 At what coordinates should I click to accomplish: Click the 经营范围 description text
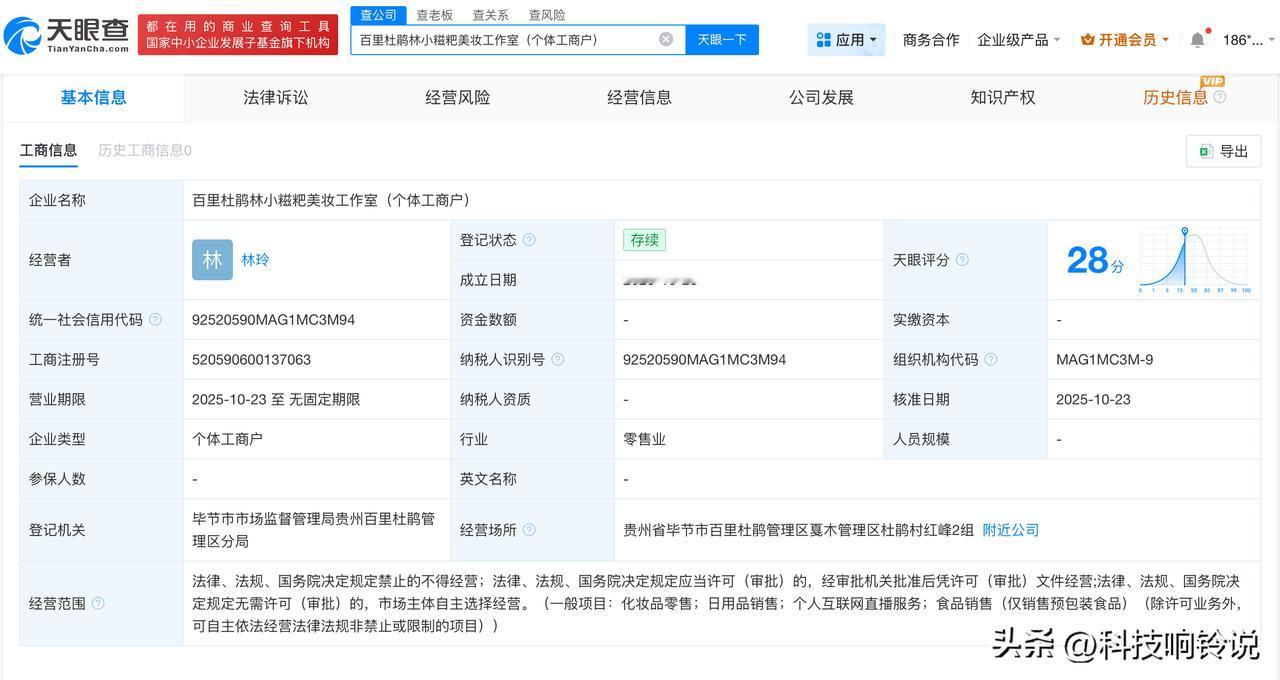click(717, 604)
